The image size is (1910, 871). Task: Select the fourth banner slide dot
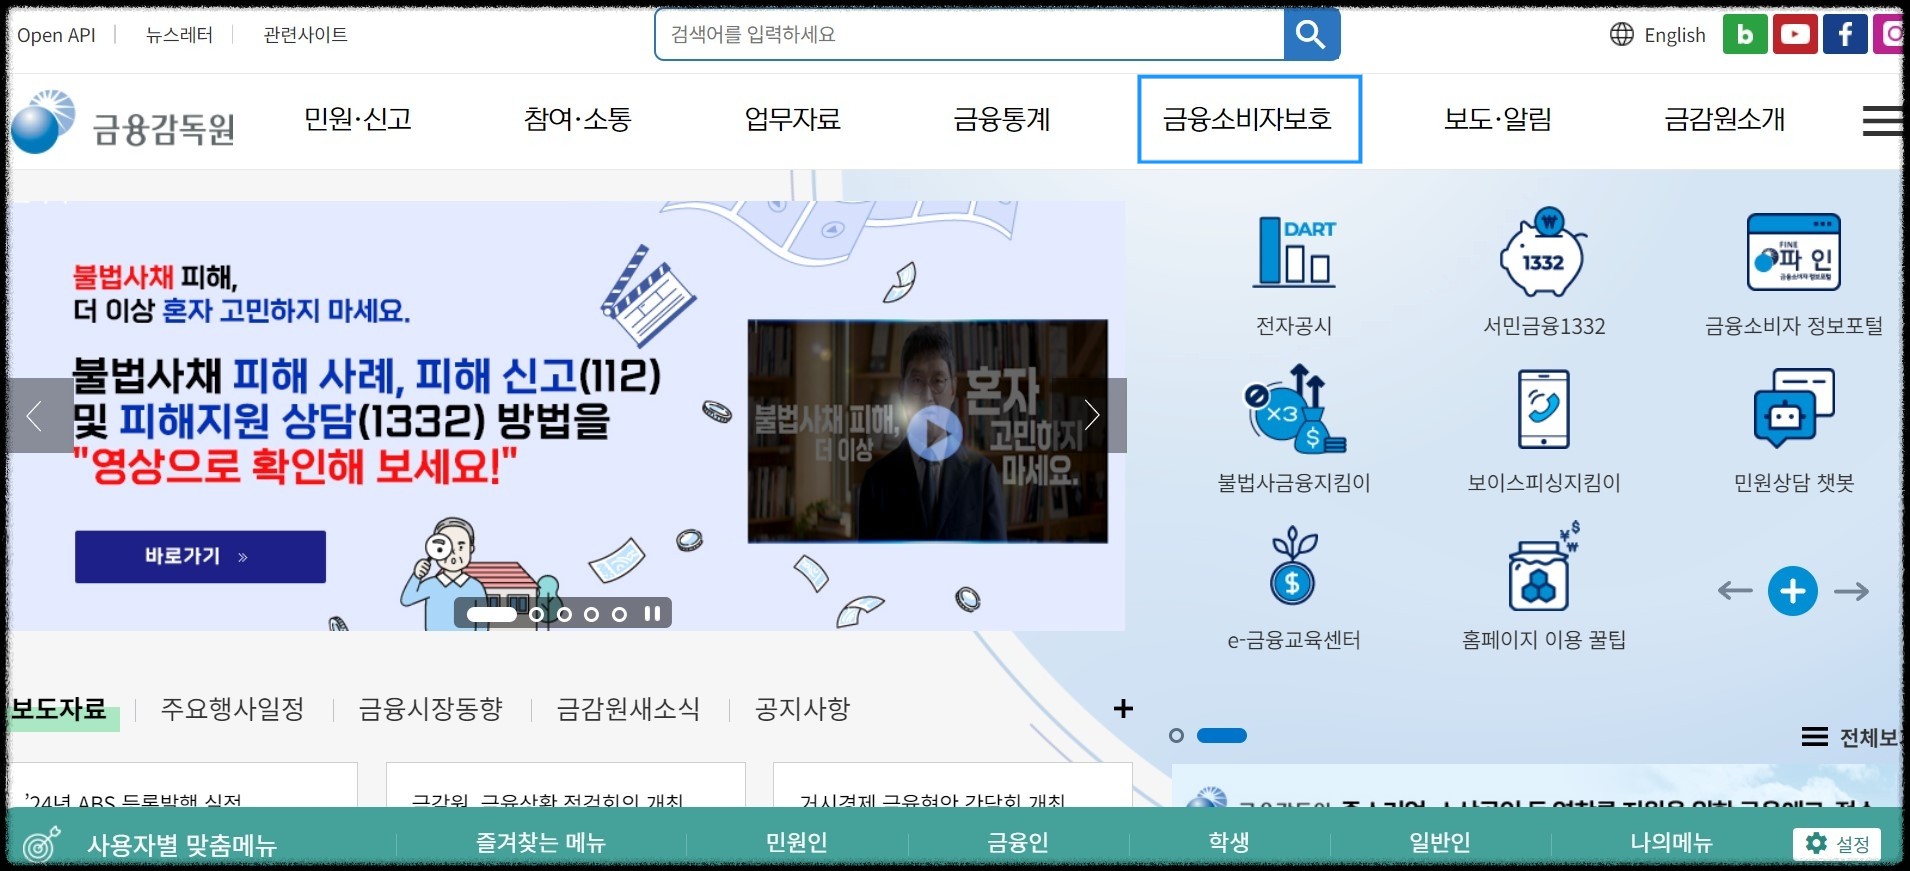592,614
